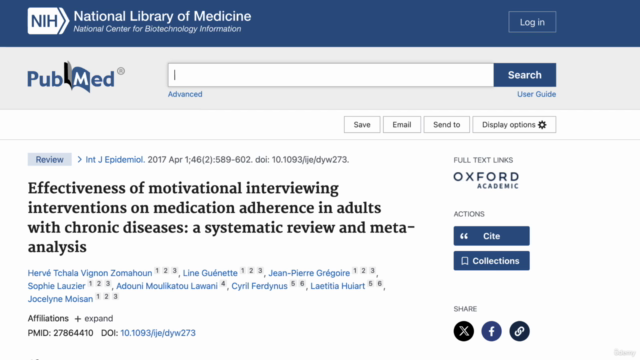The image size is (640, 360).
Task: Open author Cyril Ferdynus
Action: (259, 286)
